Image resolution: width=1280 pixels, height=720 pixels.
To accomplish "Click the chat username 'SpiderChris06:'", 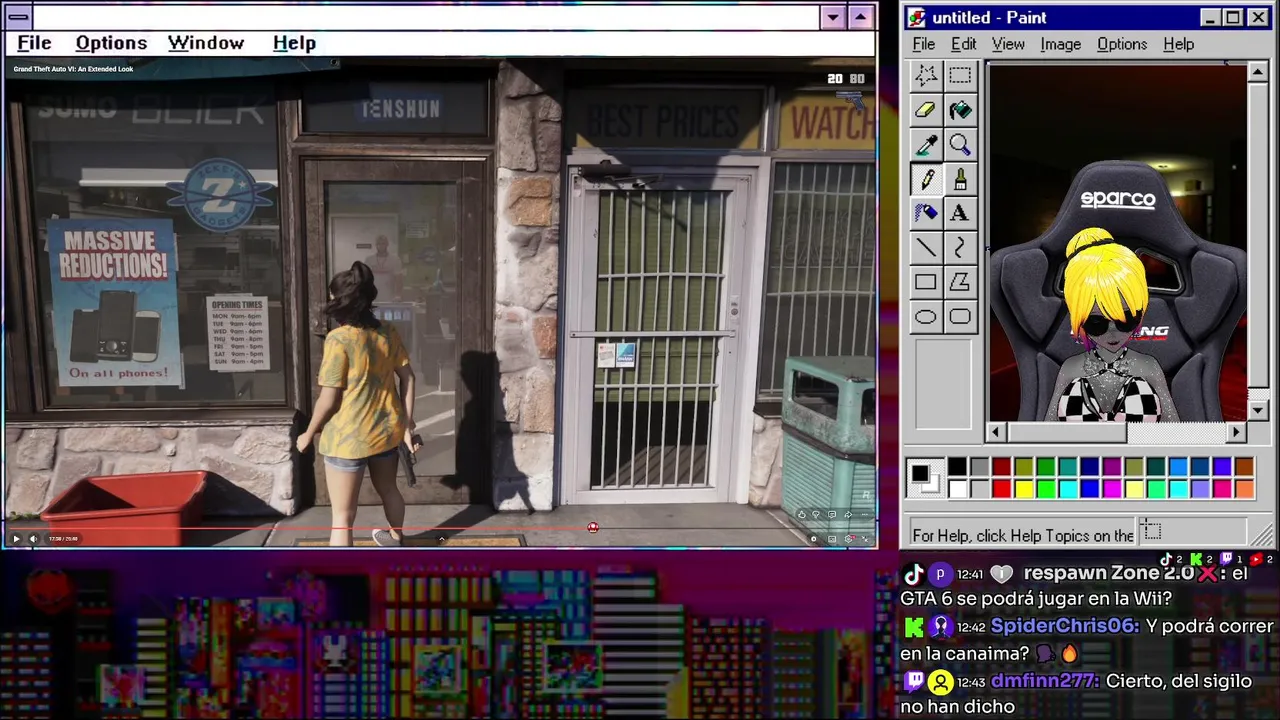I will (x=1065, y=626).
